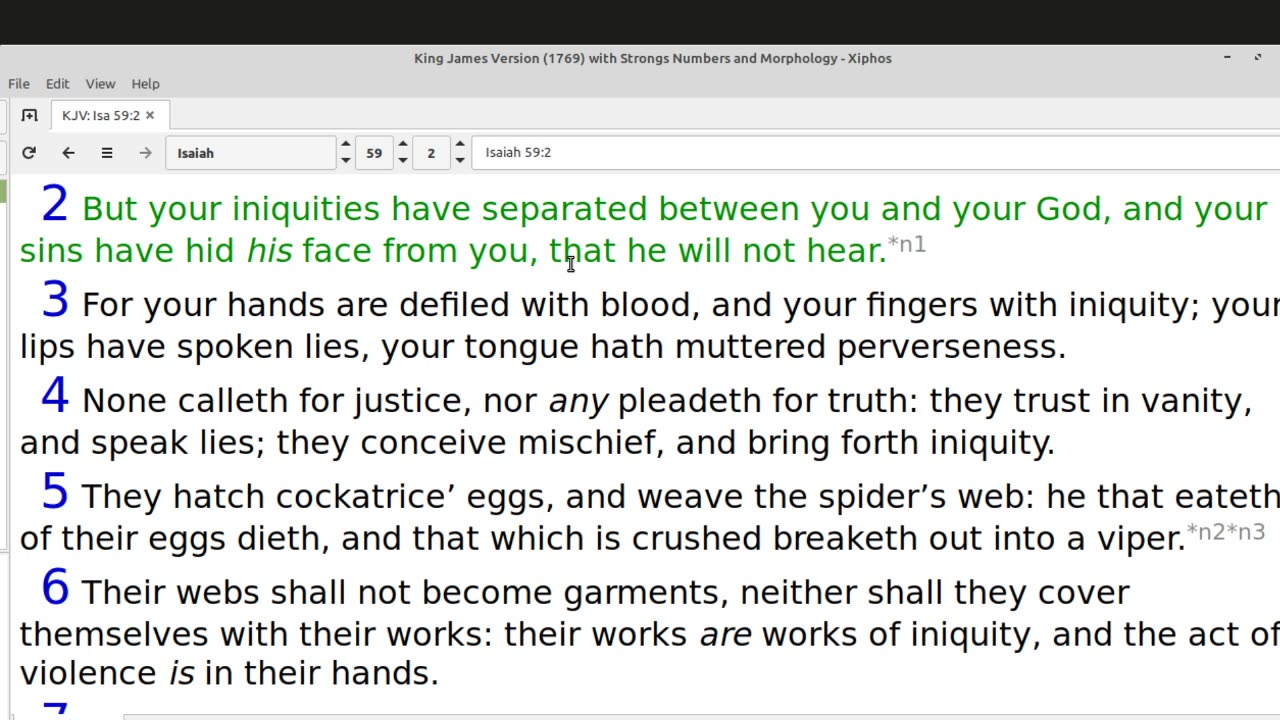Click the word "defiled" in verse 3
1280x720 pixels.
454,305
